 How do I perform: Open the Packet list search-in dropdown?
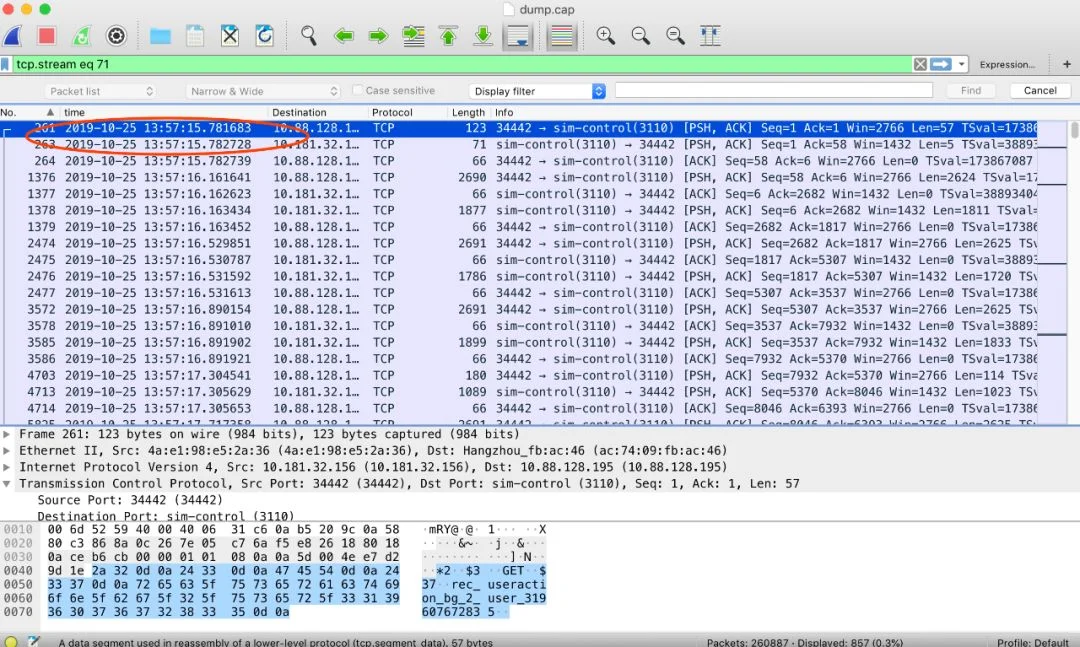click(x=101, y=91)
